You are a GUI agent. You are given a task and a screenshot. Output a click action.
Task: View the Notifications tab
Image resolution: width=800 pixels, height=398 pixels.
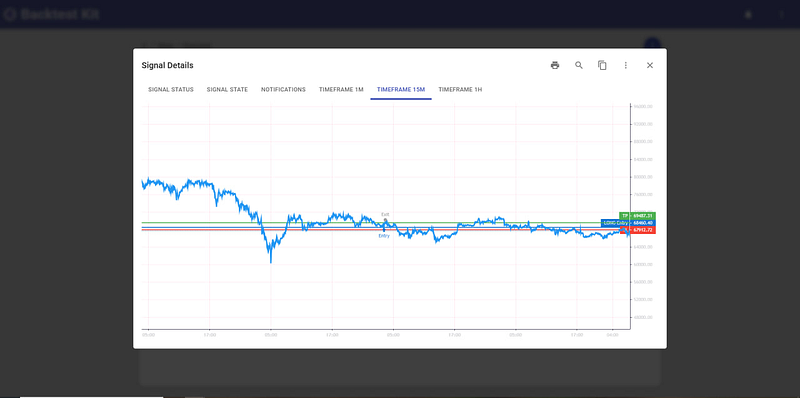283,89
